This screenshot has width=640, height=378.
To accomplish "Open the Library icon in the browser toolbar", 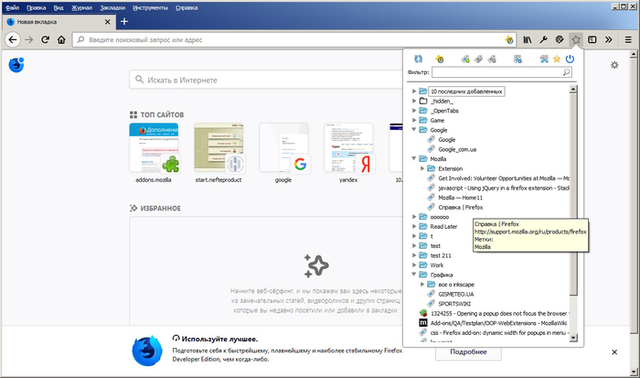I will coord(527,40).
